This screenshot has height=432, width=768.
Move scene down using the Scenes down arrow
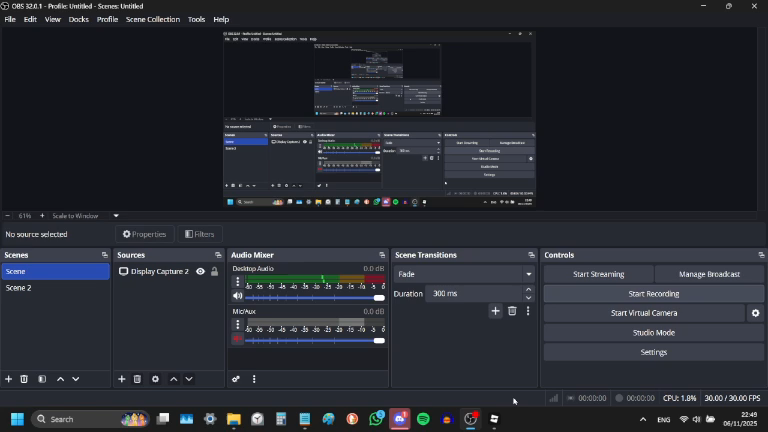[75, 379]
